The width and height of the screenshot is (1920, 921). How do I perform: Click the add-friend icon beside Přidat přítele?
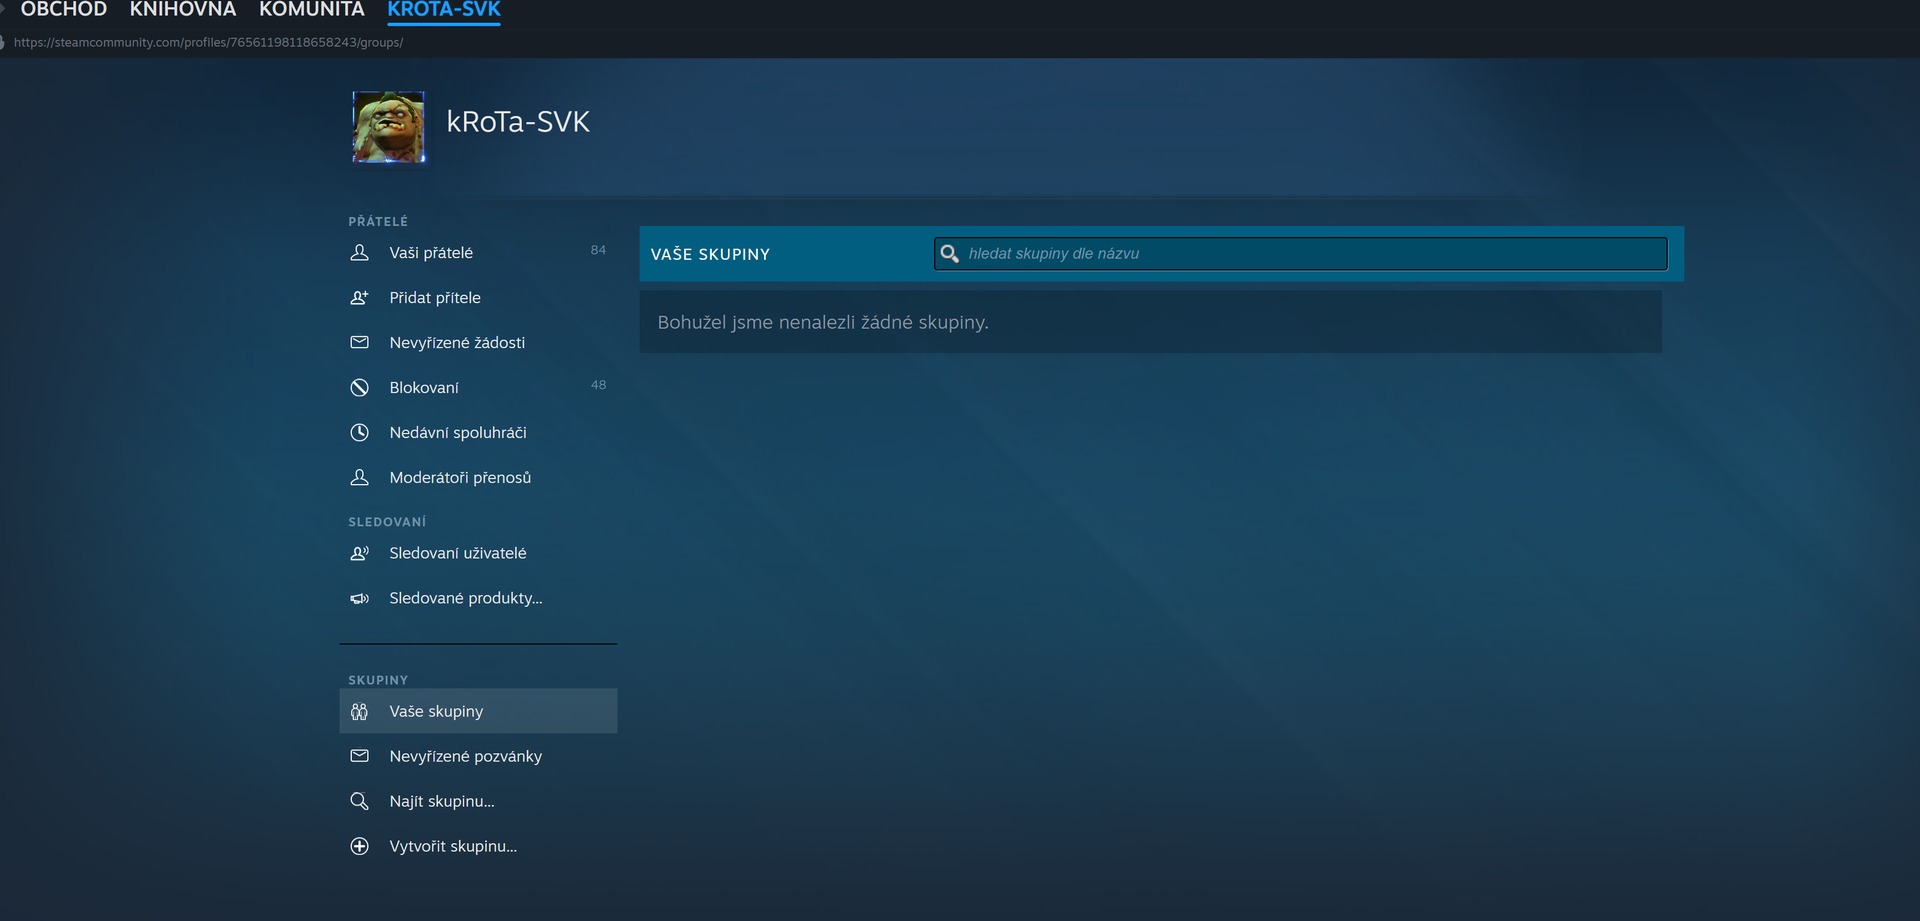click(x=359, y=298)
